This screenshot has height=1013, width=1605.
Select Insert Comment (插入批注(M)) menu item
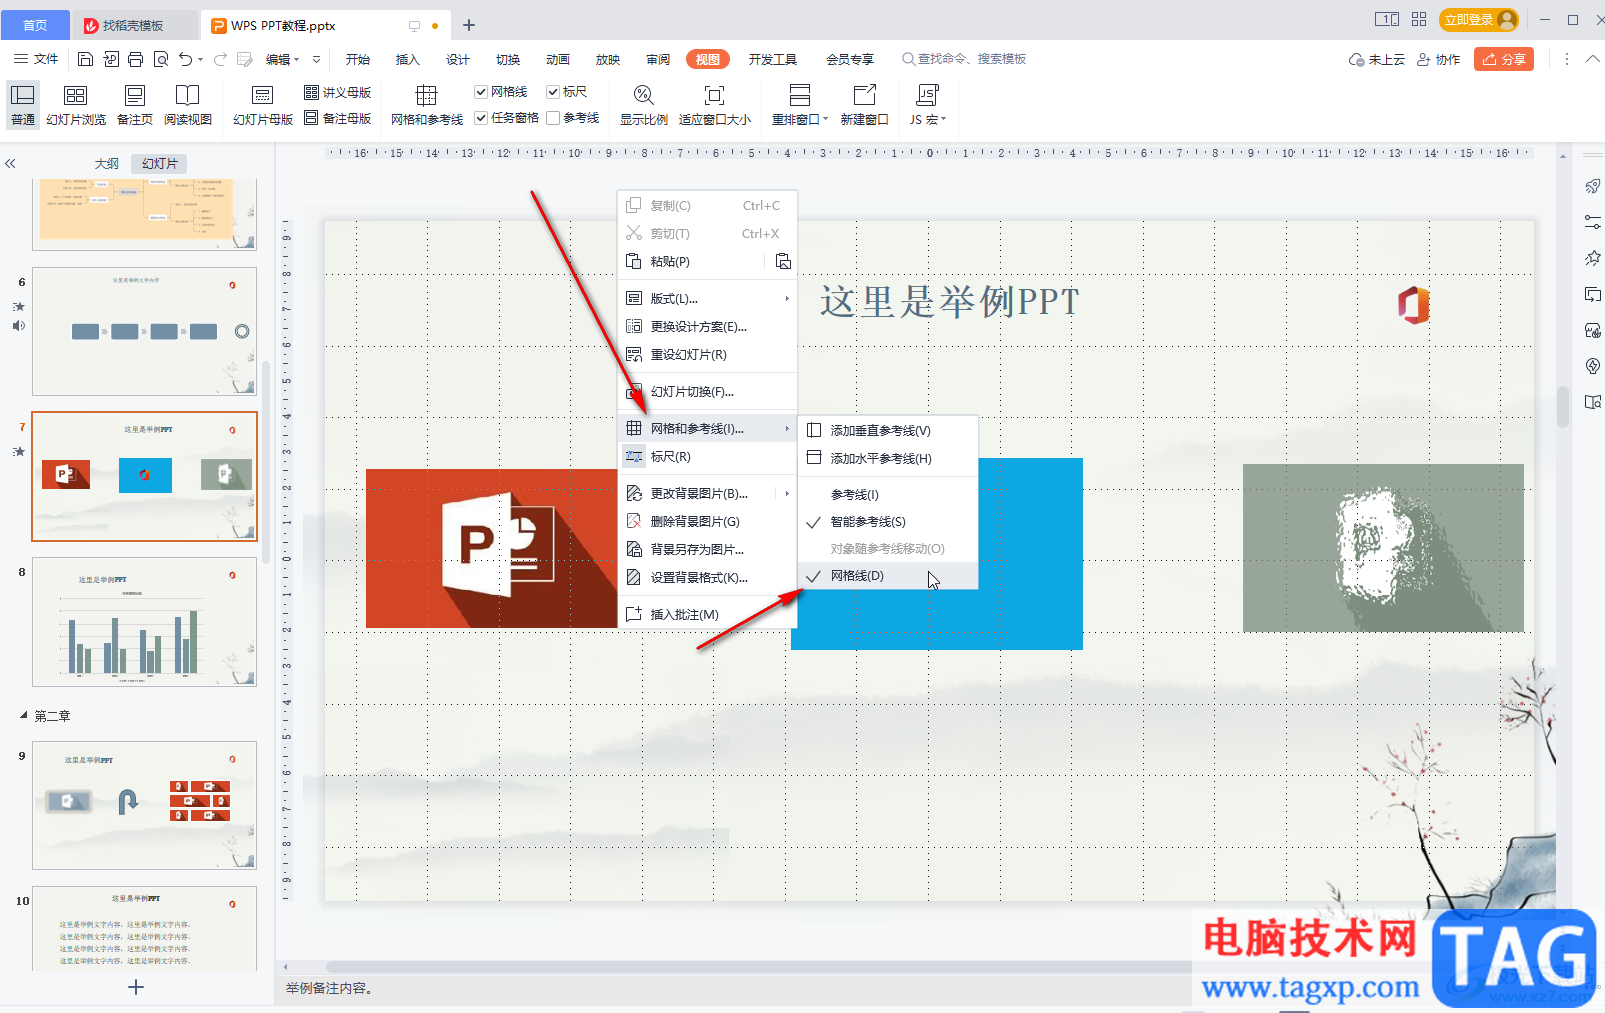click(707, 615)
